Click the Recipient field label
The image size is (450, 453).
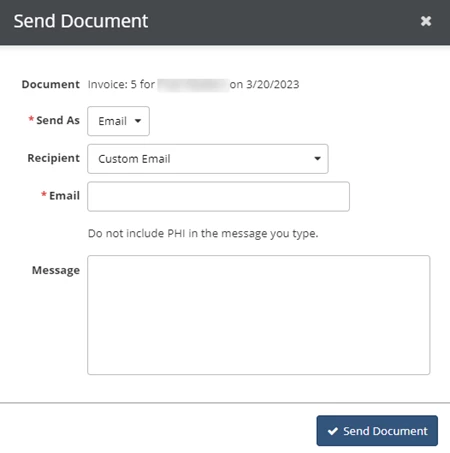[54, 158]
